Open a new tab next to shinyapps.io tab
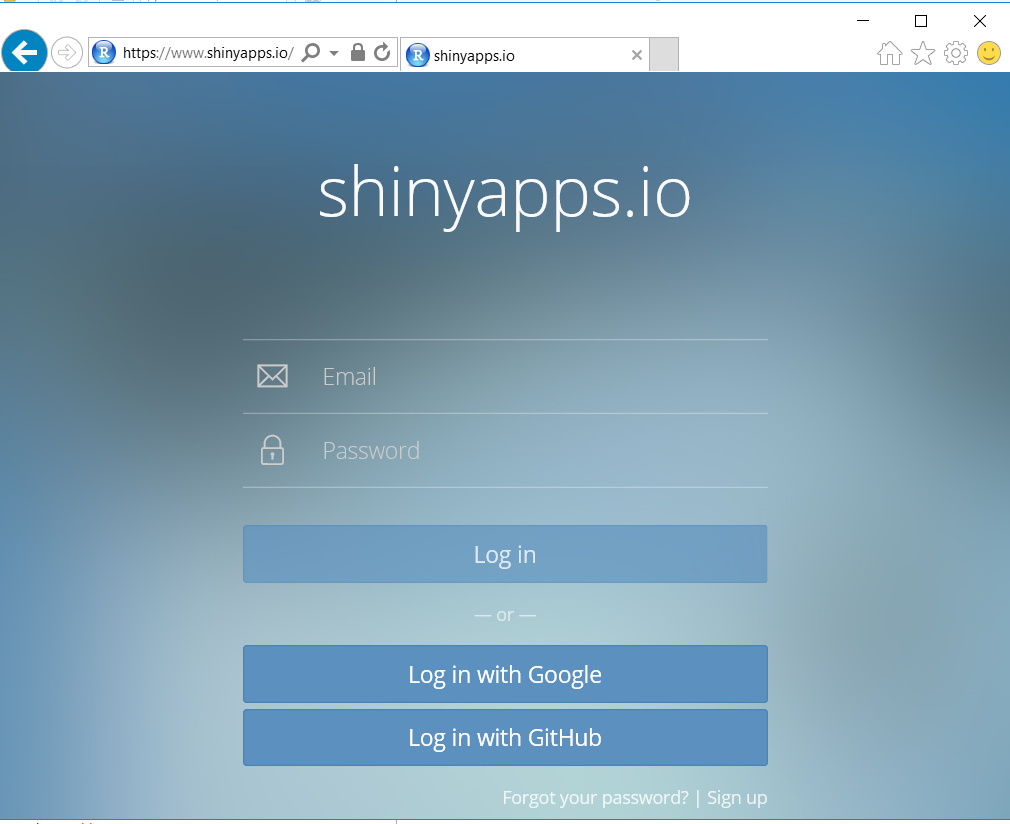This screenshot has width=1010, height=824. 663,55
